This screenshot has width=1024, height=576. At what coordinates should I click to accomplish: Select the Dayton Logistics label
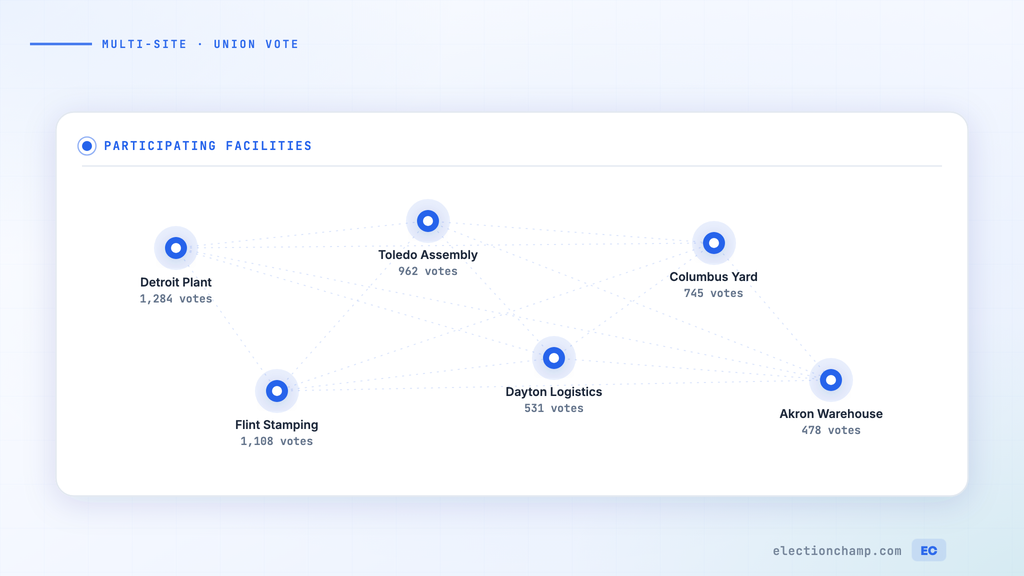point(554,392)
